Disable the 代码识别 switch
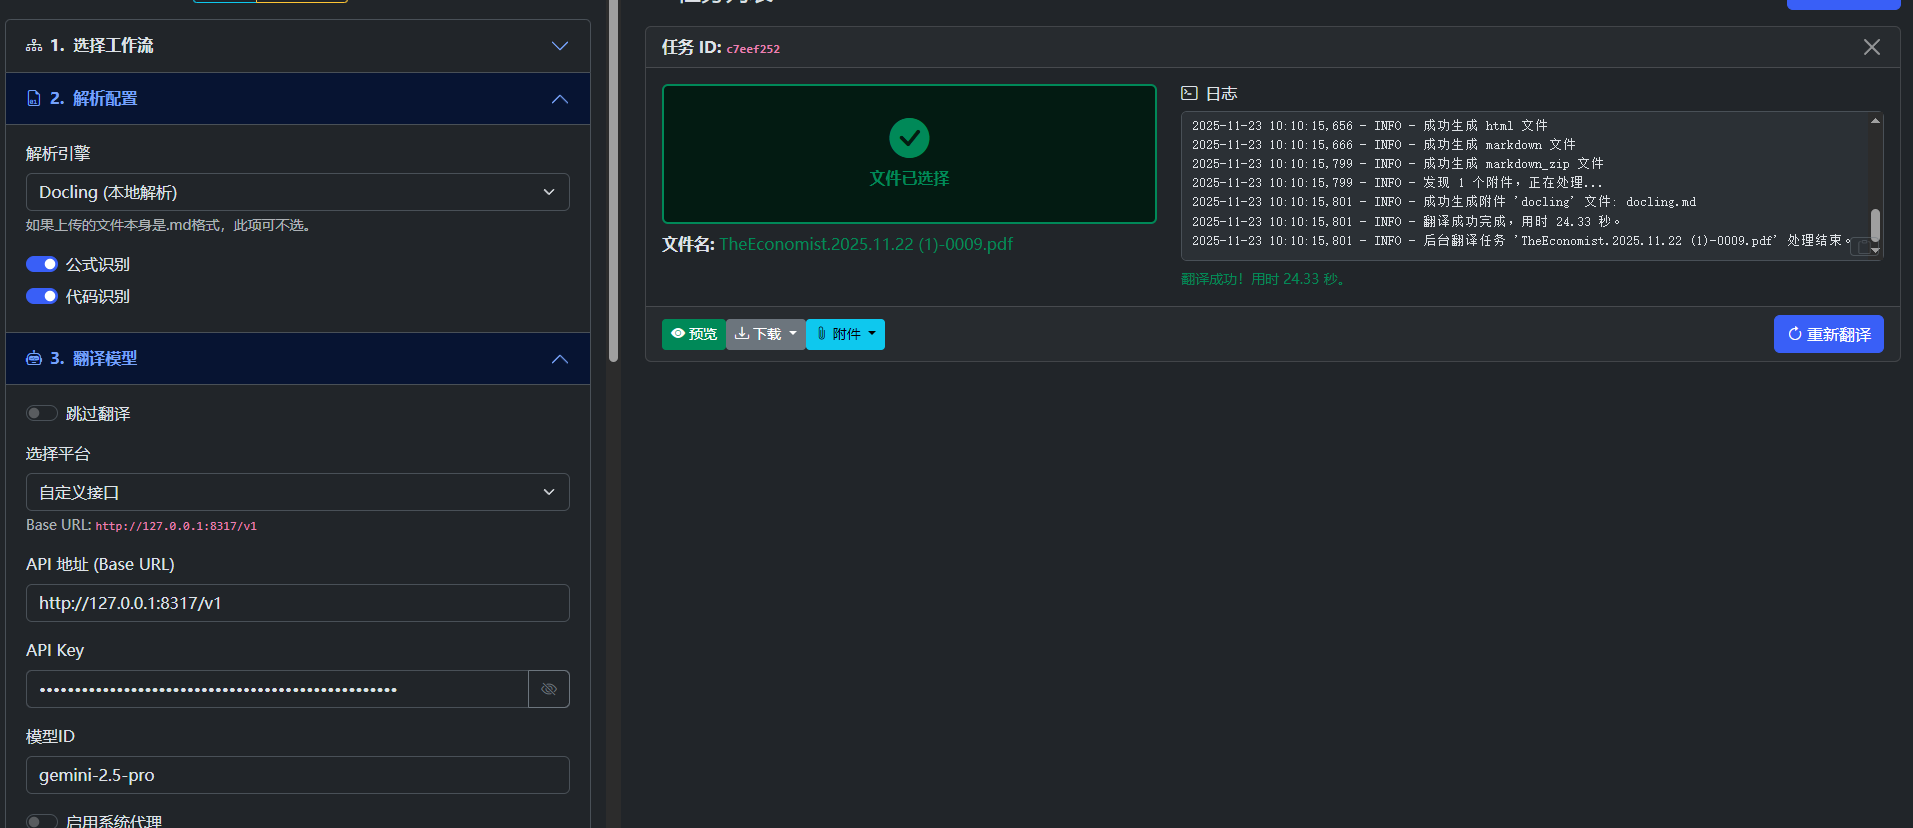1913x828 pixels. (x=42, y=296)
